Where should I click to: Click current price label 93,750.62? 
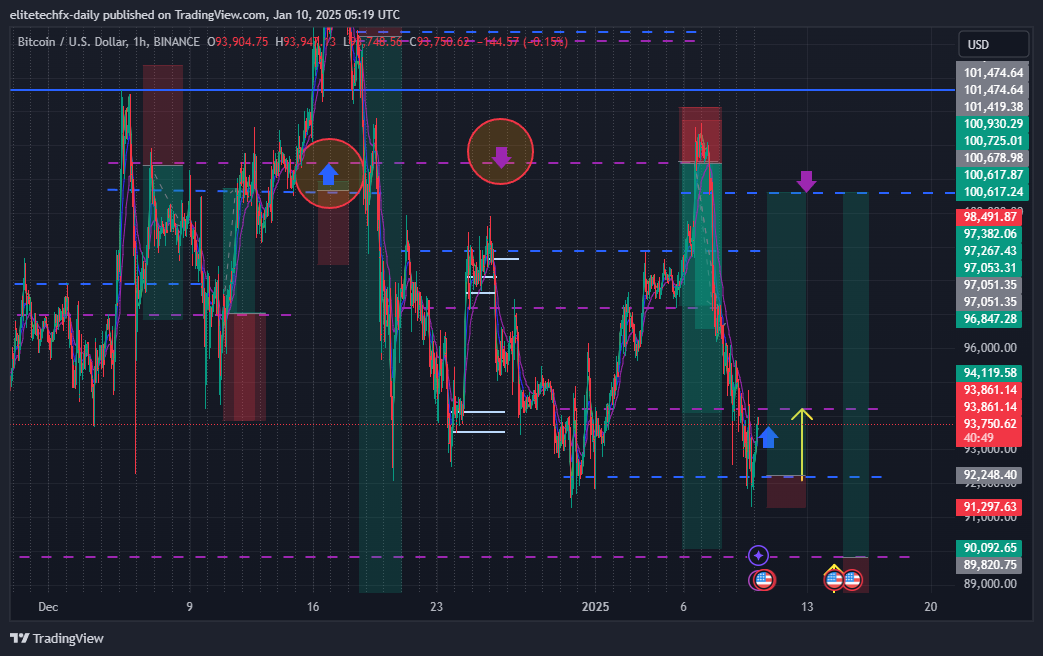(x=989, y=424)
